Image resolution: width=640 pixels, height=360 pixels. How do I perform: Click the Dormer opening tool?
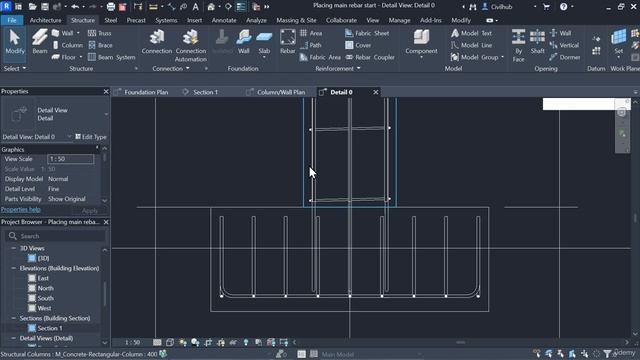point(565,57)
